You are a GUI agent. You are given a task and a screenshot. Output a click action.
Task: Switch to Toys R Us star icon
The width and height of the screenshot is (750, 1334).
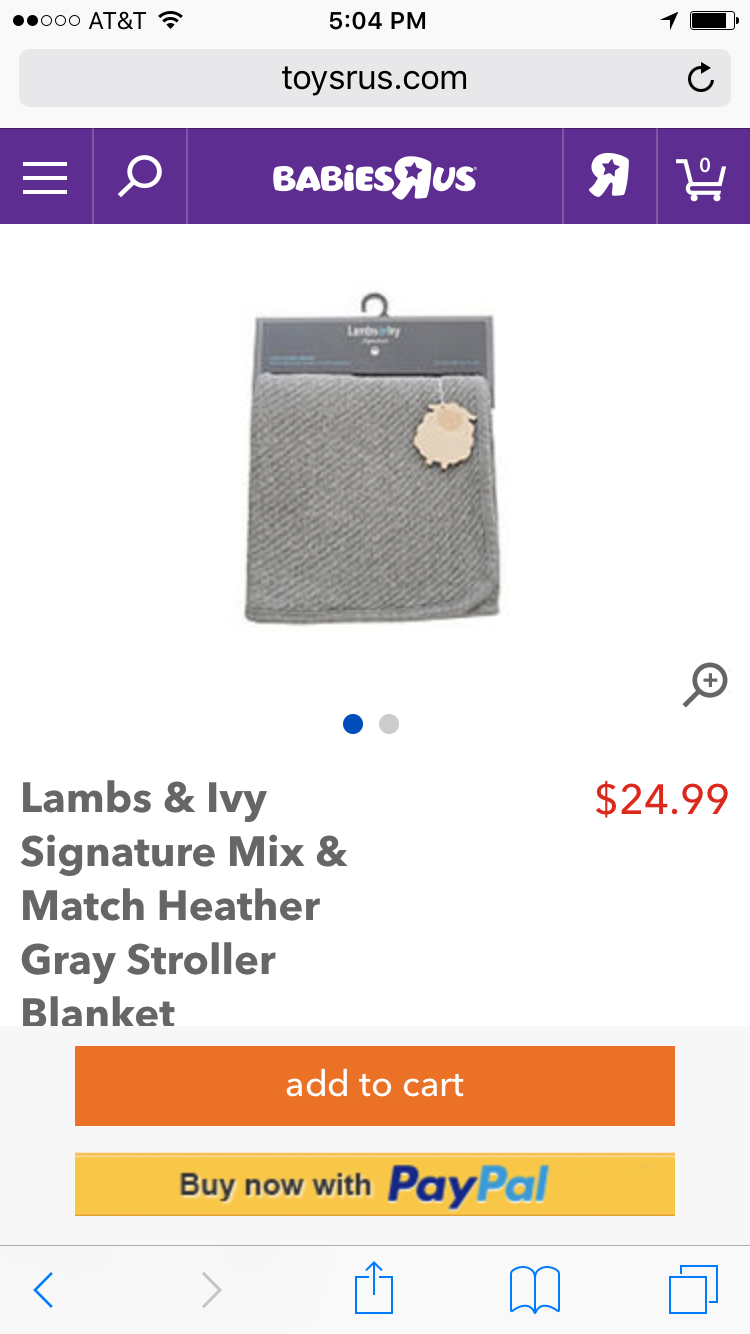click(609, 176)
